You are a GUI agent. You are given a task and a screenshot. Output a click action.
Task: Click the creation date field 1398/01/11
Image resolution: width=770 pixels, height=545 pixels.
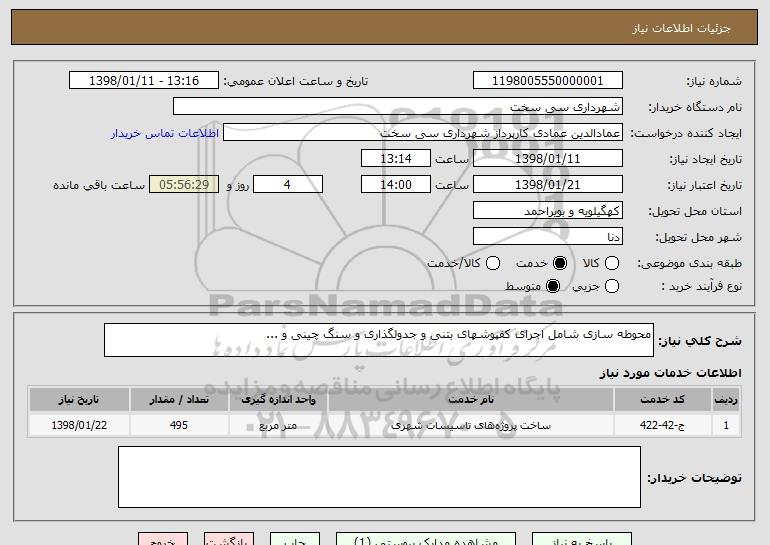tap(548, 159)
